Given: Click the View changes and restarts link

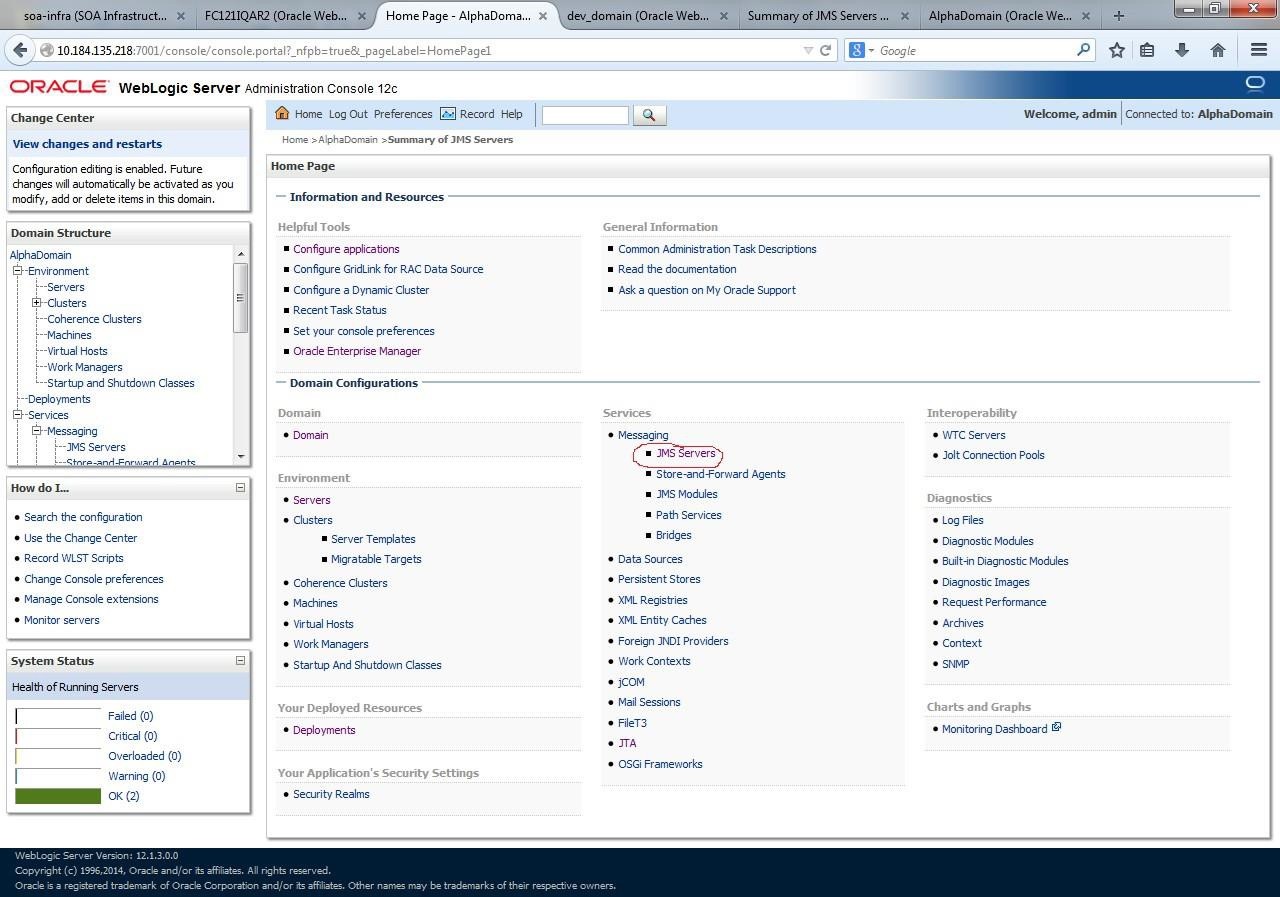Looking at the screenshot, I should click(87, 144).
